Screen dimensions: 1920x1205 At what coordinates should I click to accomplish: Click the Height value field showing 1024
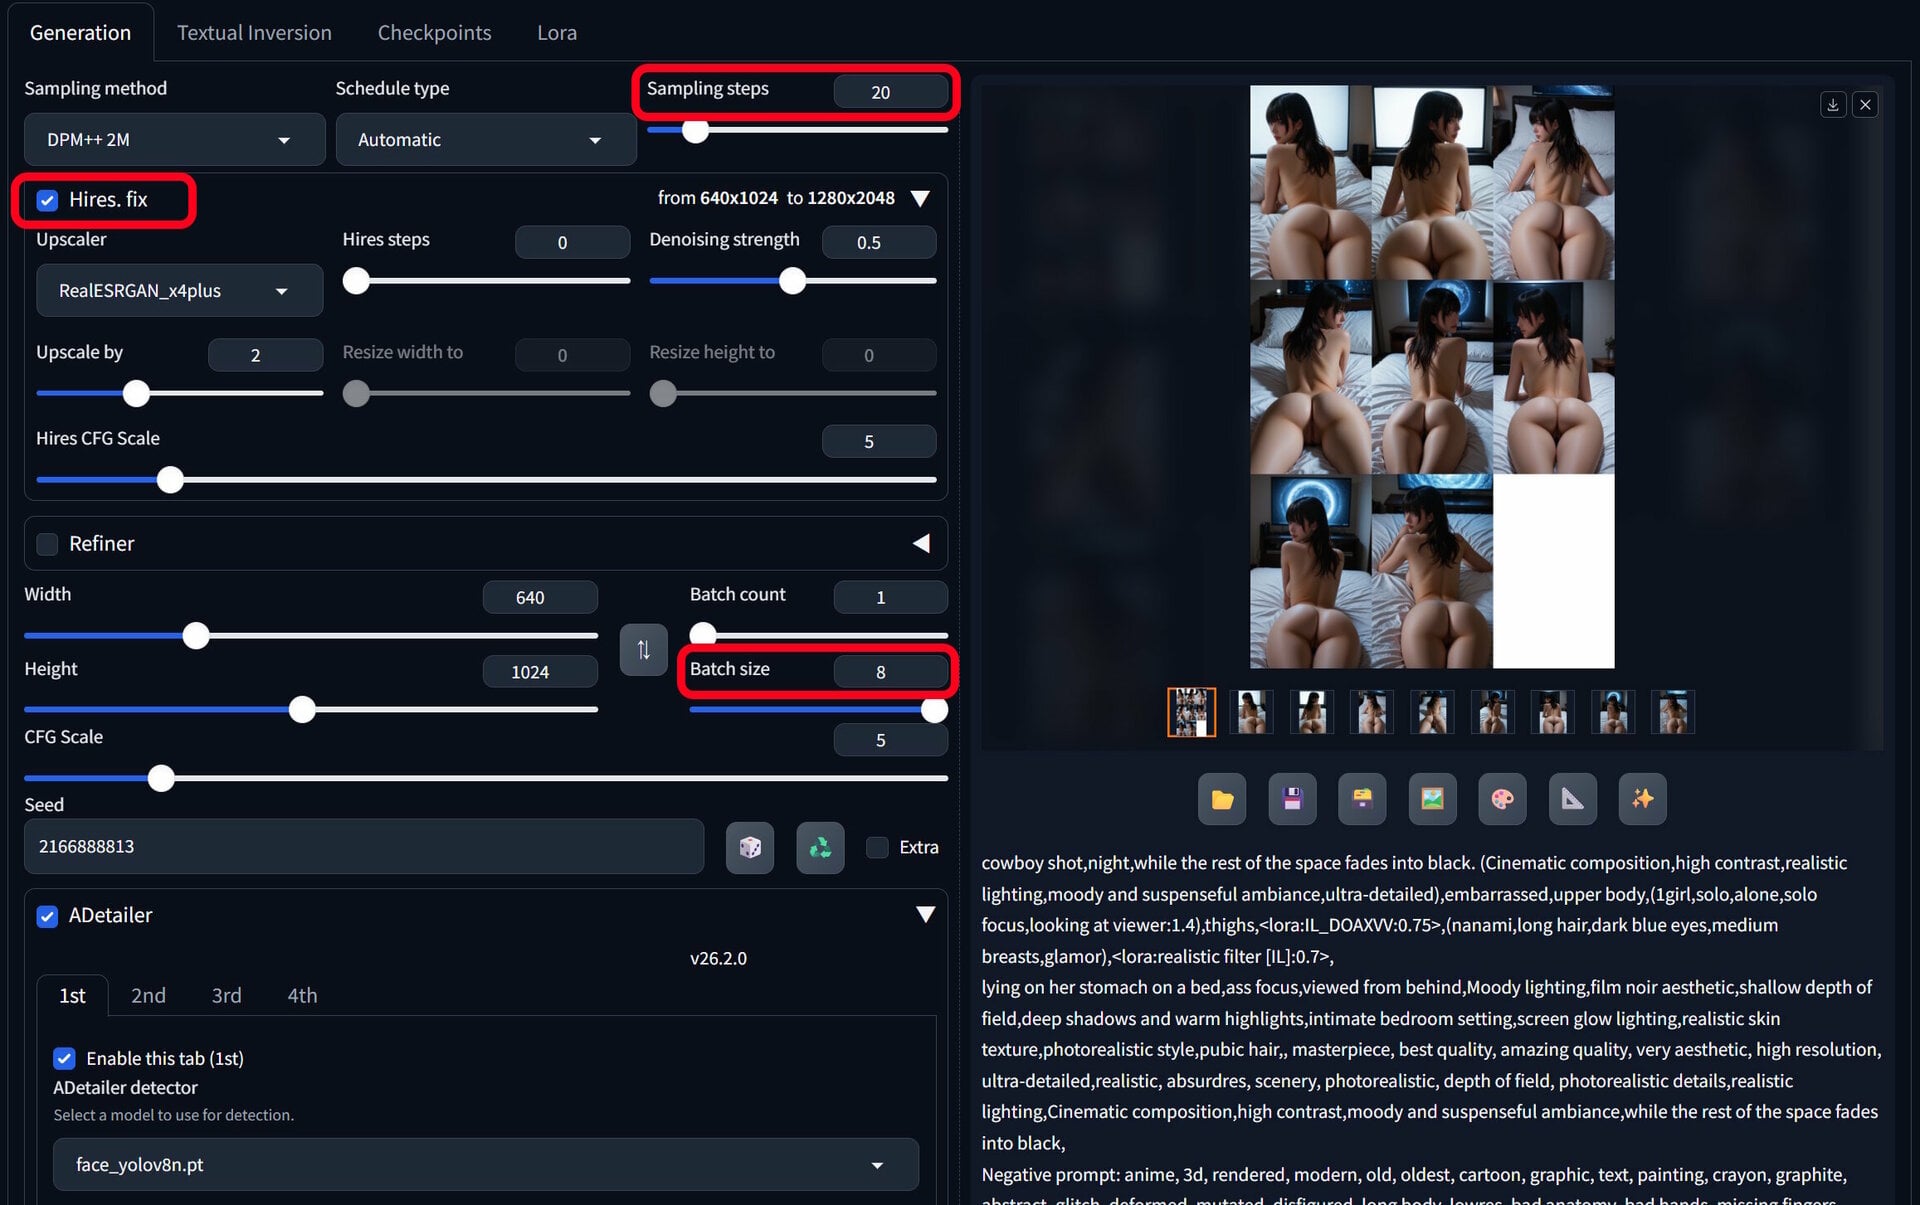[x=540, y=672]
